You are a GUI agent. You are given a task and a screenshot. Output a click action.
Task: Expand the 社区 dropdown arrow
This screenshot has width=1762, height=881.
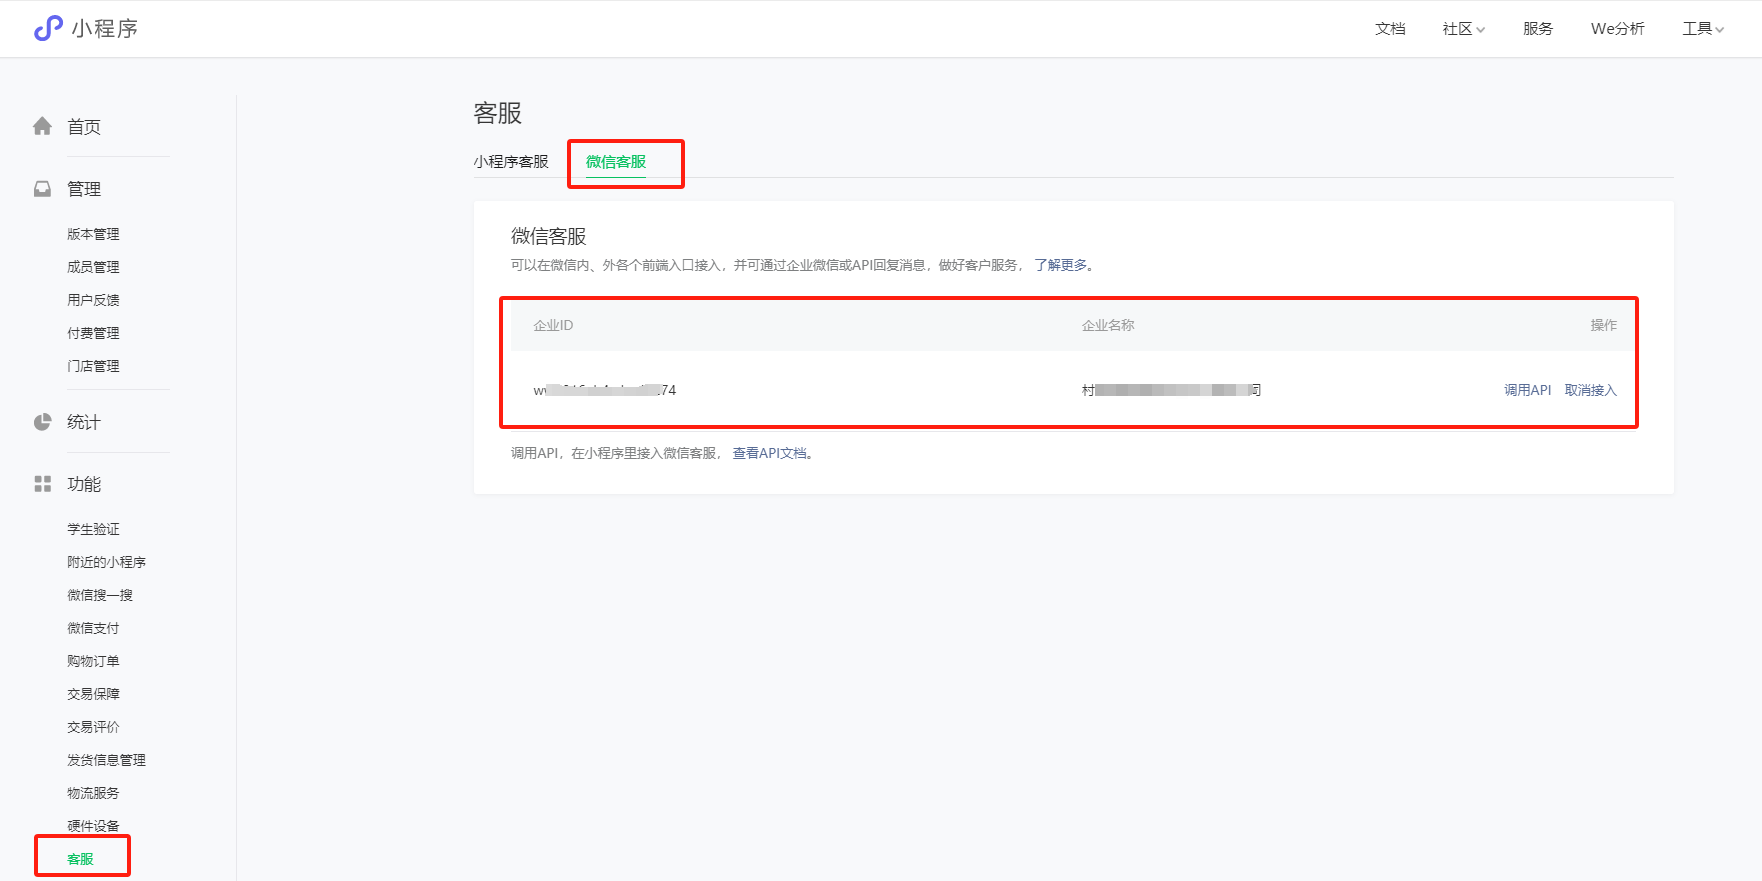[x=1481, y=30]
